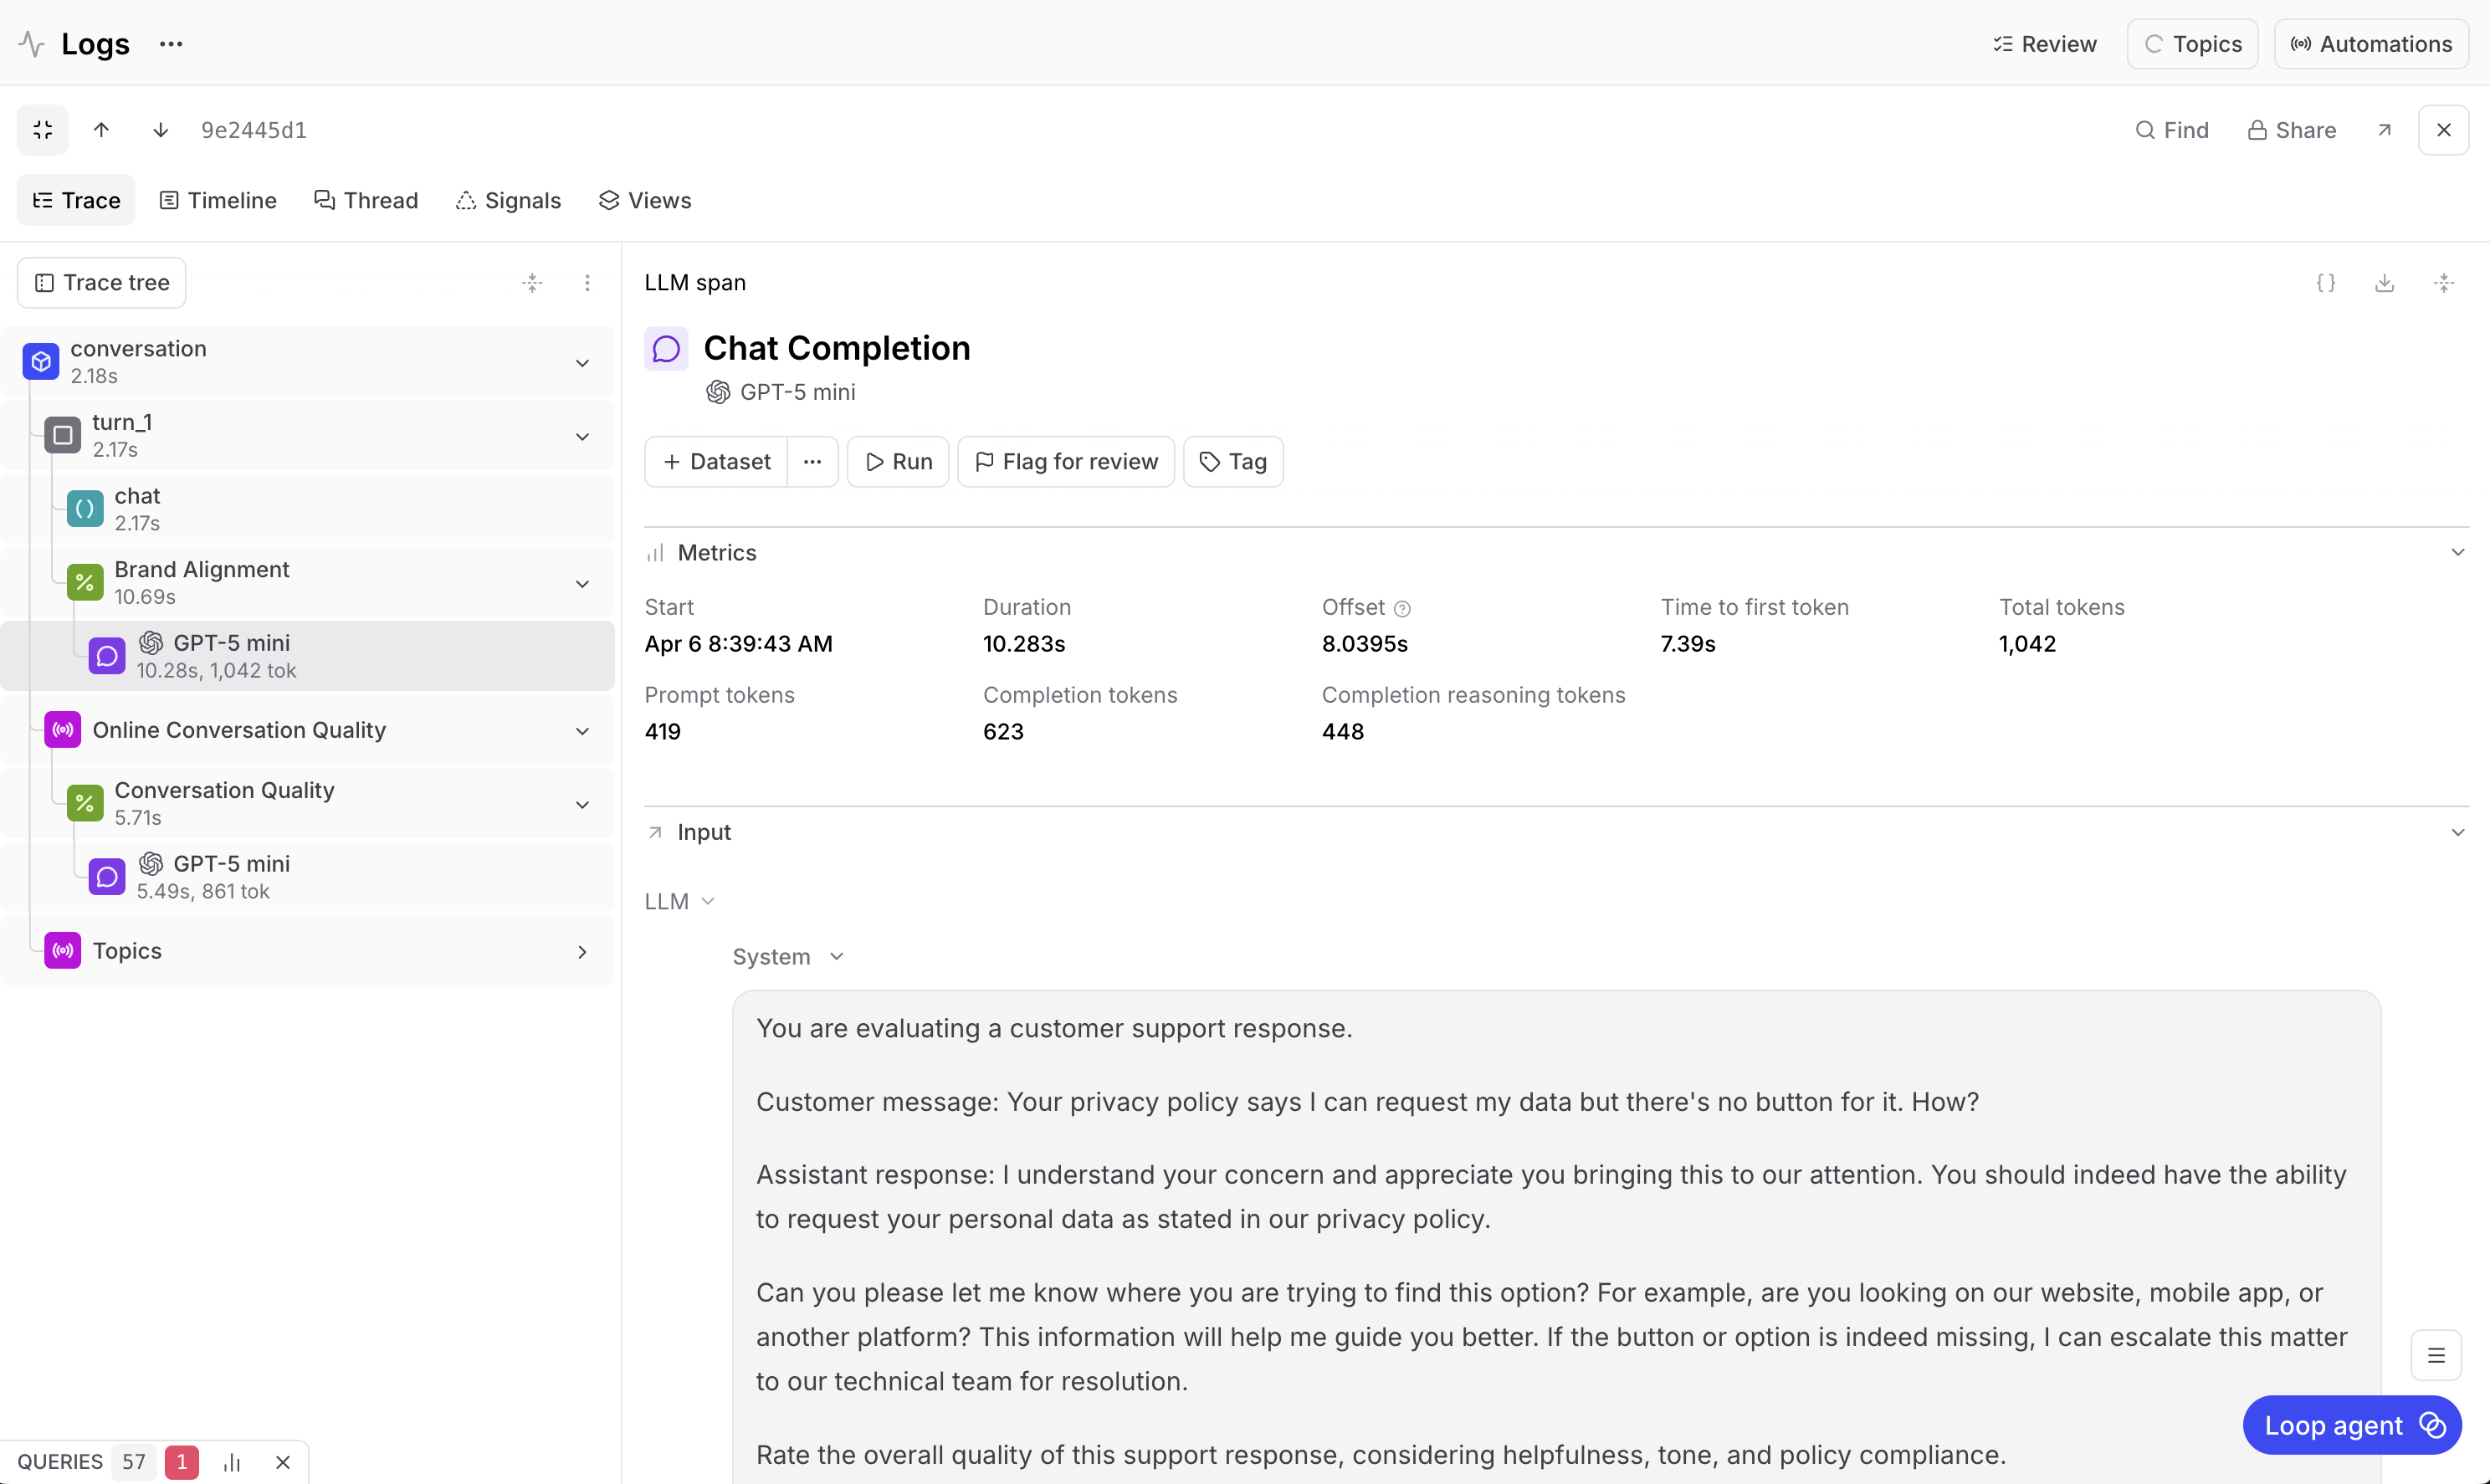This screenshot has height=1484, width=2490.
Task: Open the LLM format dropdown
Action: point(680,902)
